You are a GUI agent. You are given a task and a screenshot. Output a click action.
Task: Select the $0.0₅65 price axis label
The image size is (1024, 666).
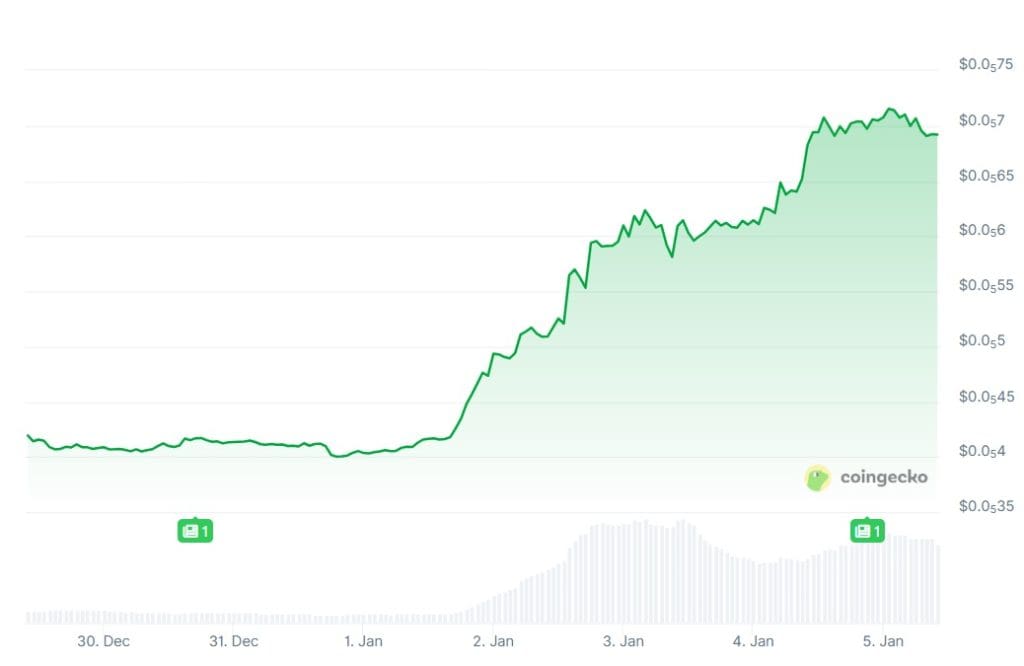point(986,176)
